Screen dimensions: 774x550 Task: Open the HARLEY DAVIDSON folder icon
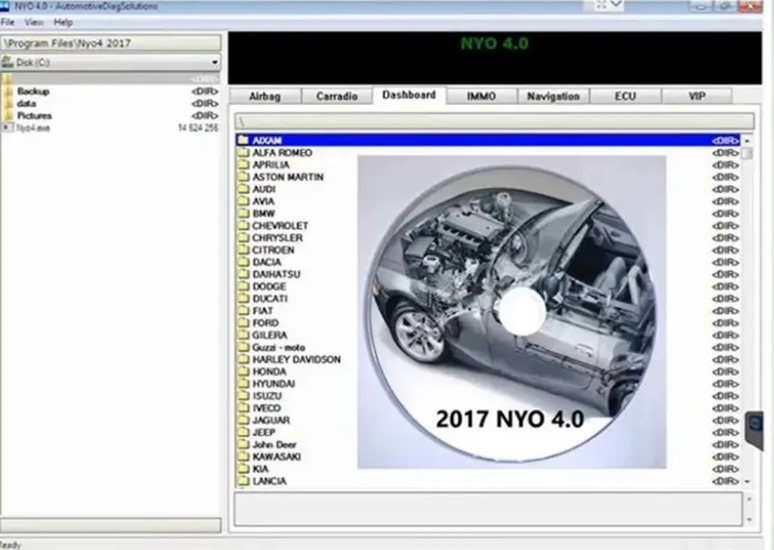click(x=243, y=359)
